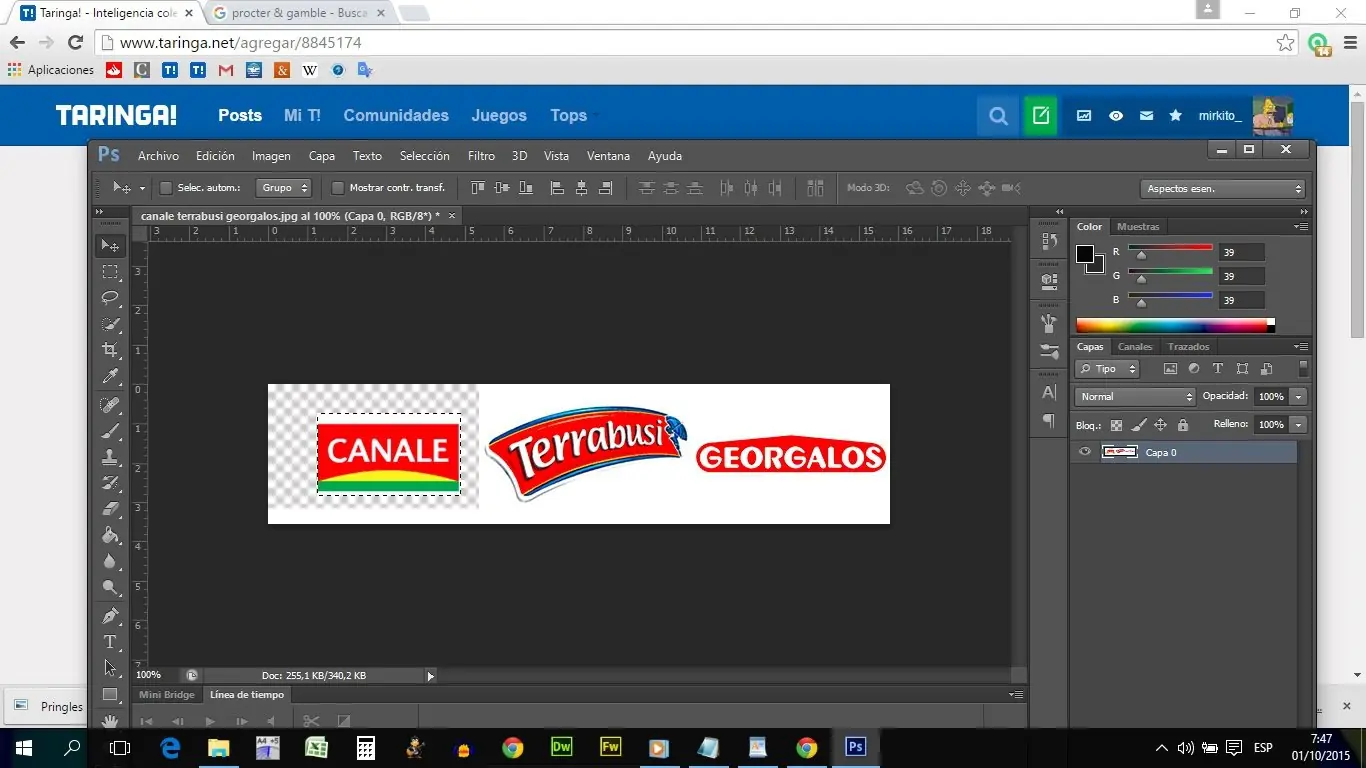Select the Pen tool
This screenshot has height=768, width=1366.
point(110,616)
